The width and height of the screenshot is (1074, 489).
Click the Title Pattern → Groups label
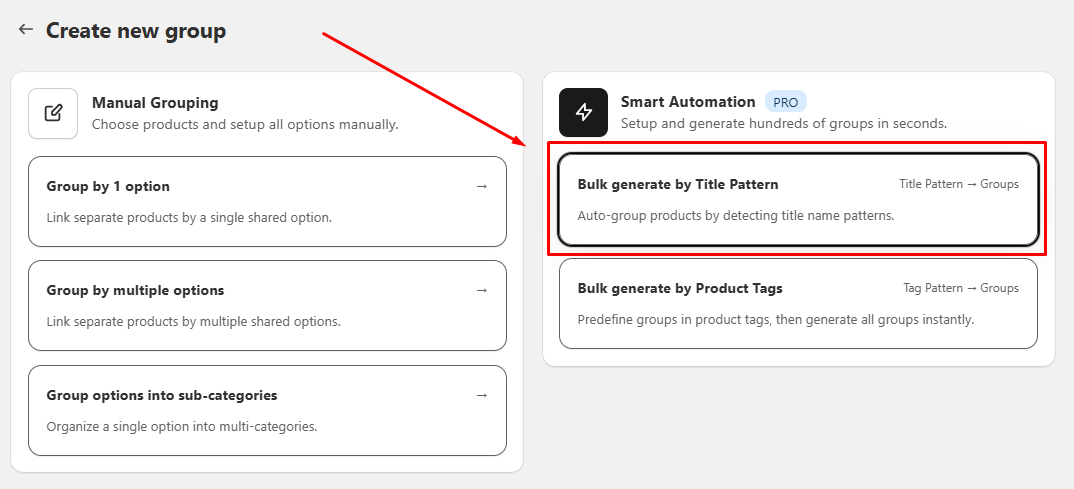[x=959, y=184]
